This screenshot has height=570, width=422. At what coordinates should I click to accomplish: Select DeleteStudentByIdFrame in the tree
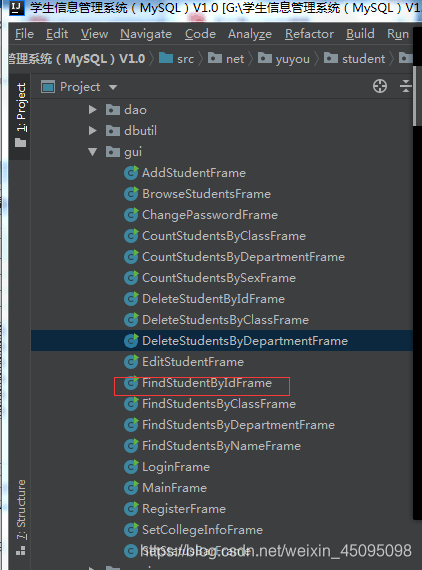(213, 299)
